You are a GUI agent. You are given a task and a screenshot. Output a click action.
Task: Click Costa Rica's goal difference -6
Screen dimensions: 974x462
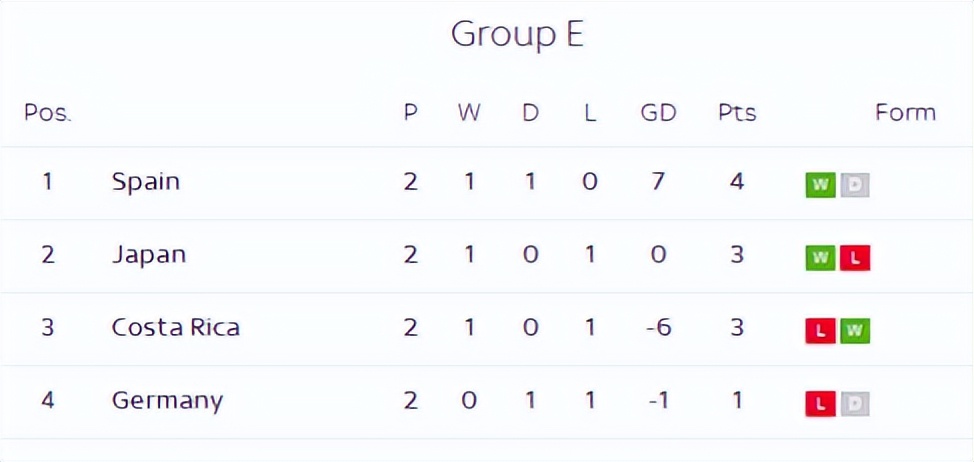pos(657,328)
